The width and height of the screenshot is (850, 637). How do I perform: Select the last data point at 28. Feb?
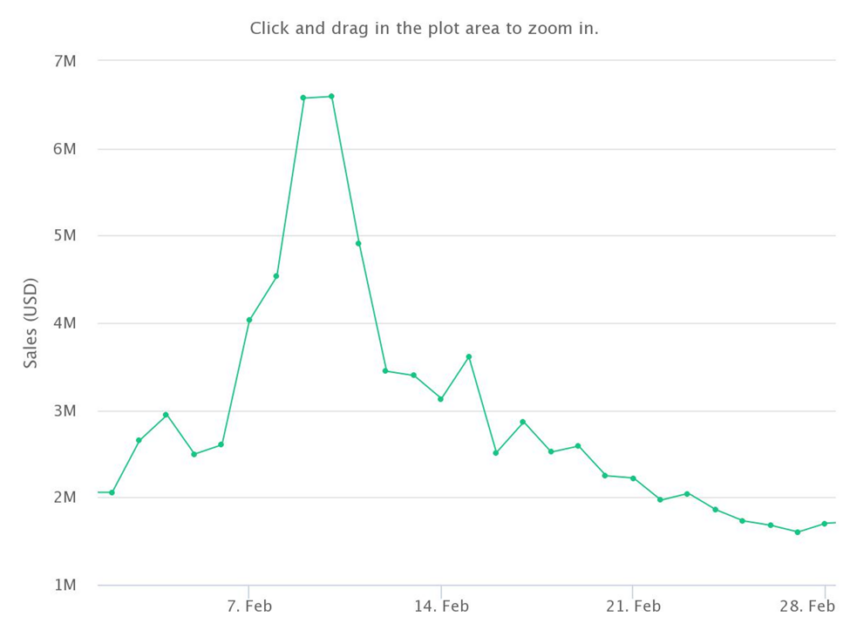point(825,524)
